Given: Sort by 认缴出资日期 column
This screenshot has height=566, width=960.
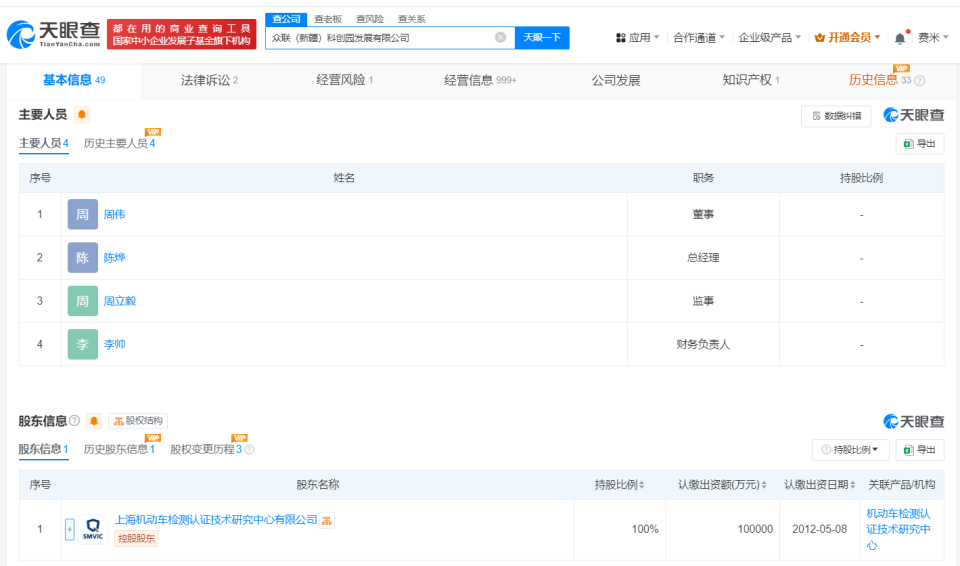Looking at the screenshot, I should click(819, 485).
